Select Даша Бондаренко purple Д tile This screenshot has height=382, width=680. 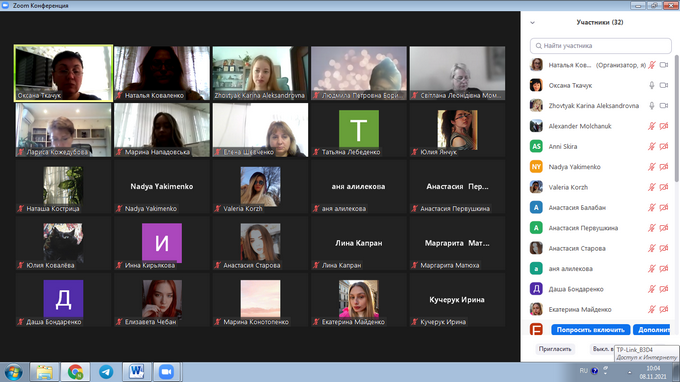(x=63, y=300)
